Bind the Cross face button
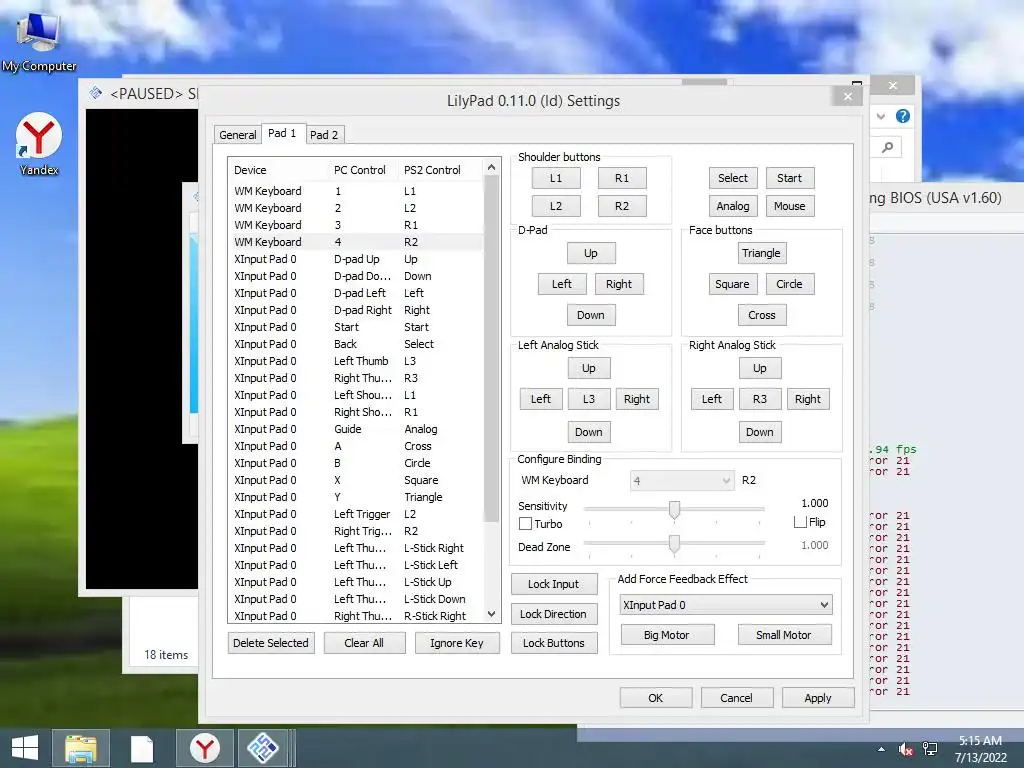Screen dimensions: 1024x768 click(x=761, y=315)
